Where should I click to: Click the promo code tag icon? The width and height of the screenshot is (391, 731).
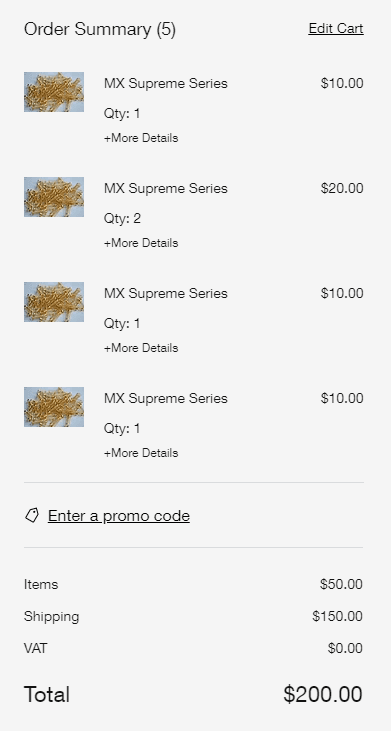[32, 515]
